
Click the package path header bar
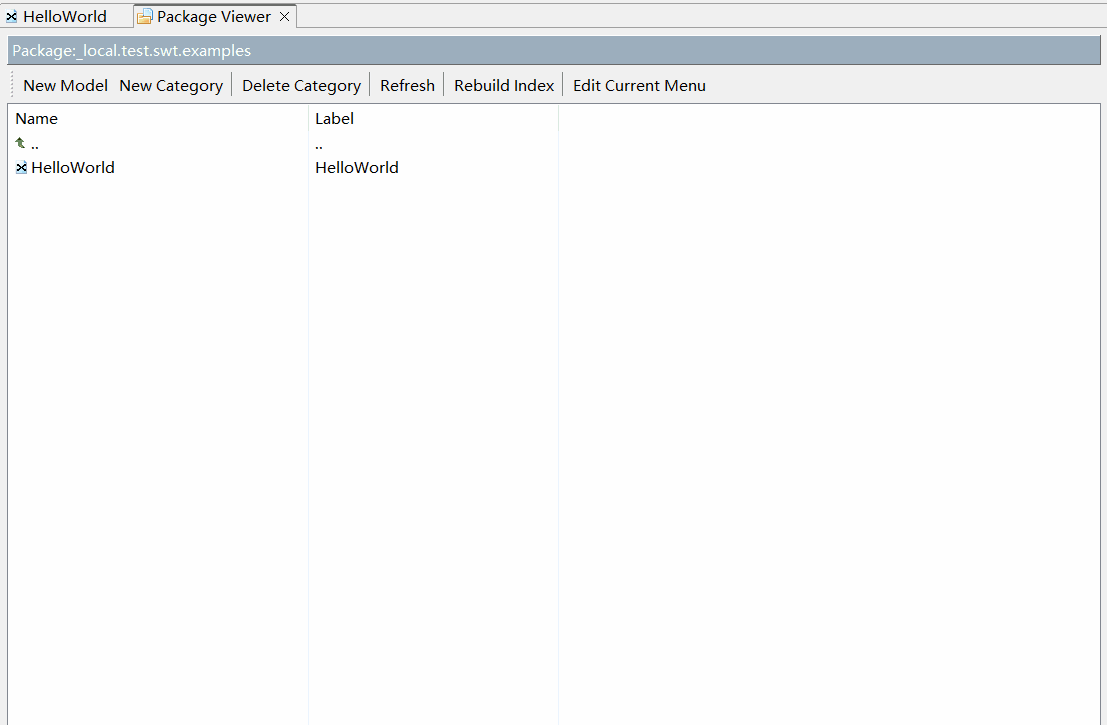point(553,50)
